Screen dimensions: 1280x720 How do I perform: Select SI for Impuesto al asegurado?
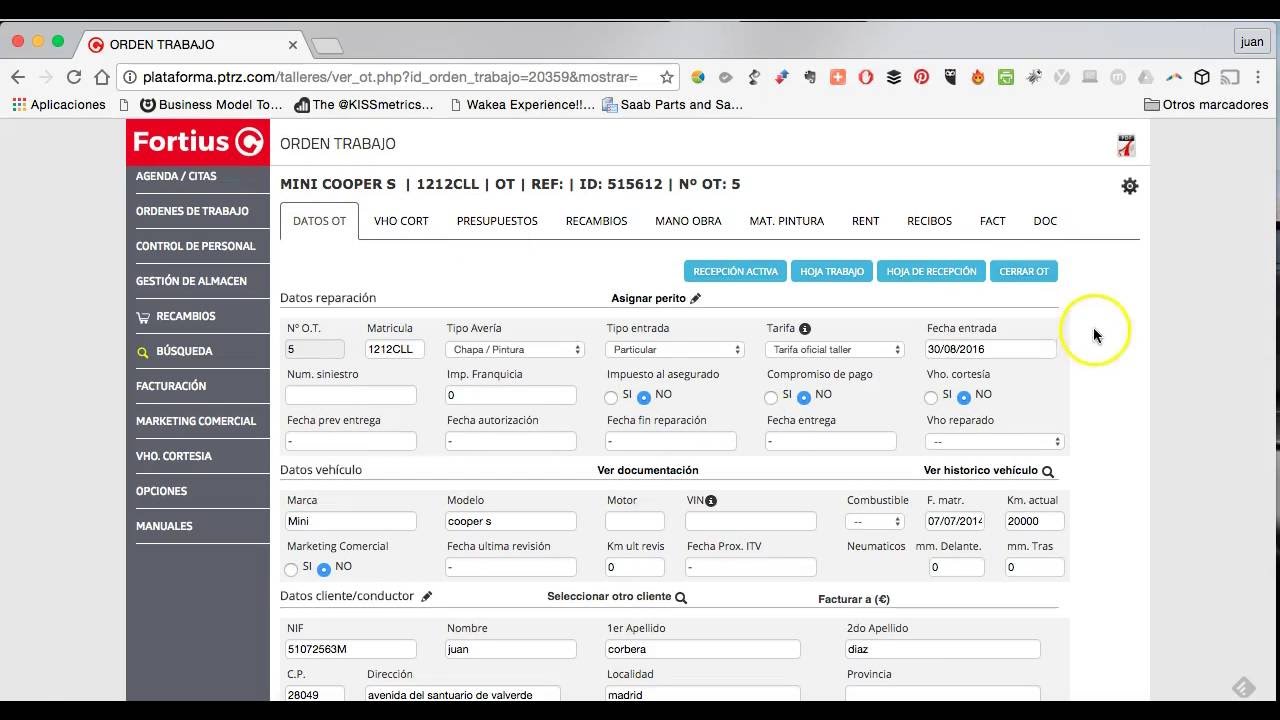click(611, 397)
